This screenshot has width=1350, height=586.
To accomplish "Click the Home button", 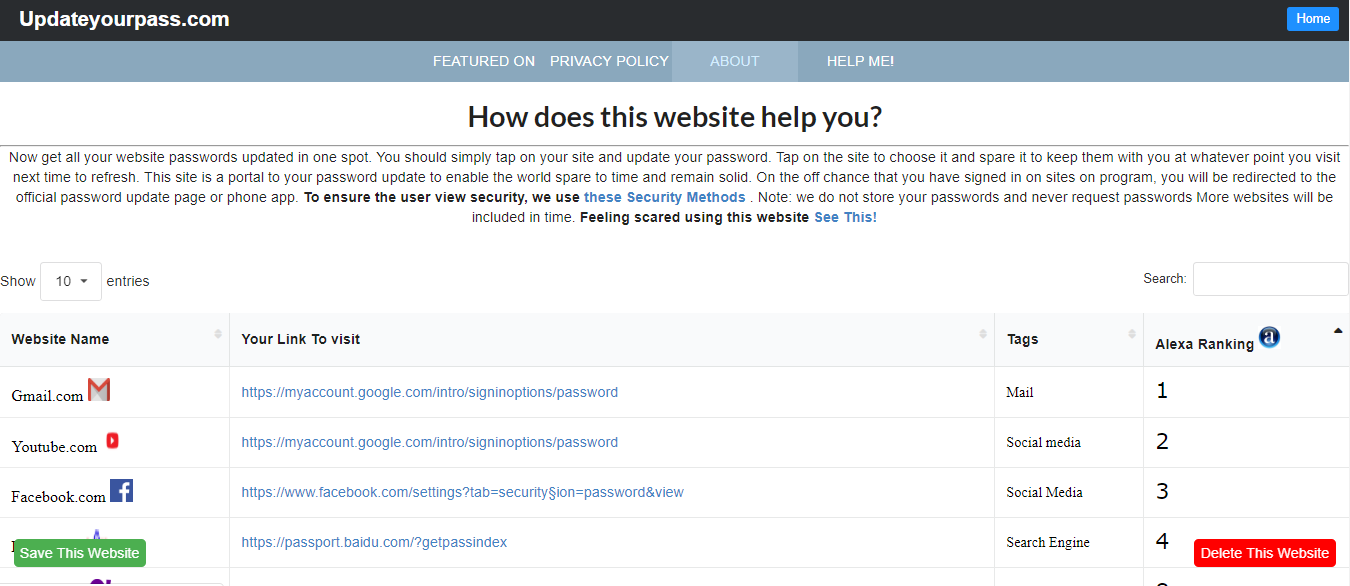I will [1312, 18].
